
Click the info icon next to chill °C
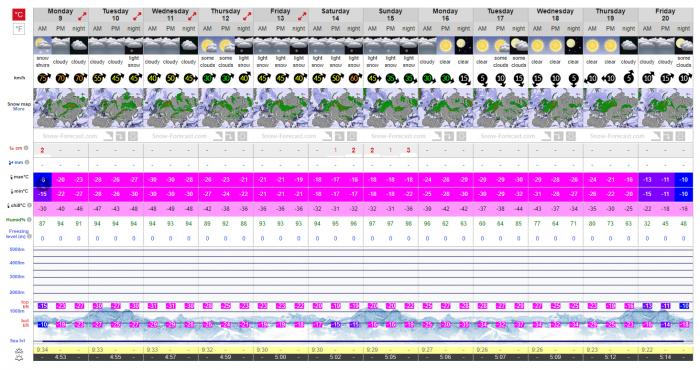[30, 205]
